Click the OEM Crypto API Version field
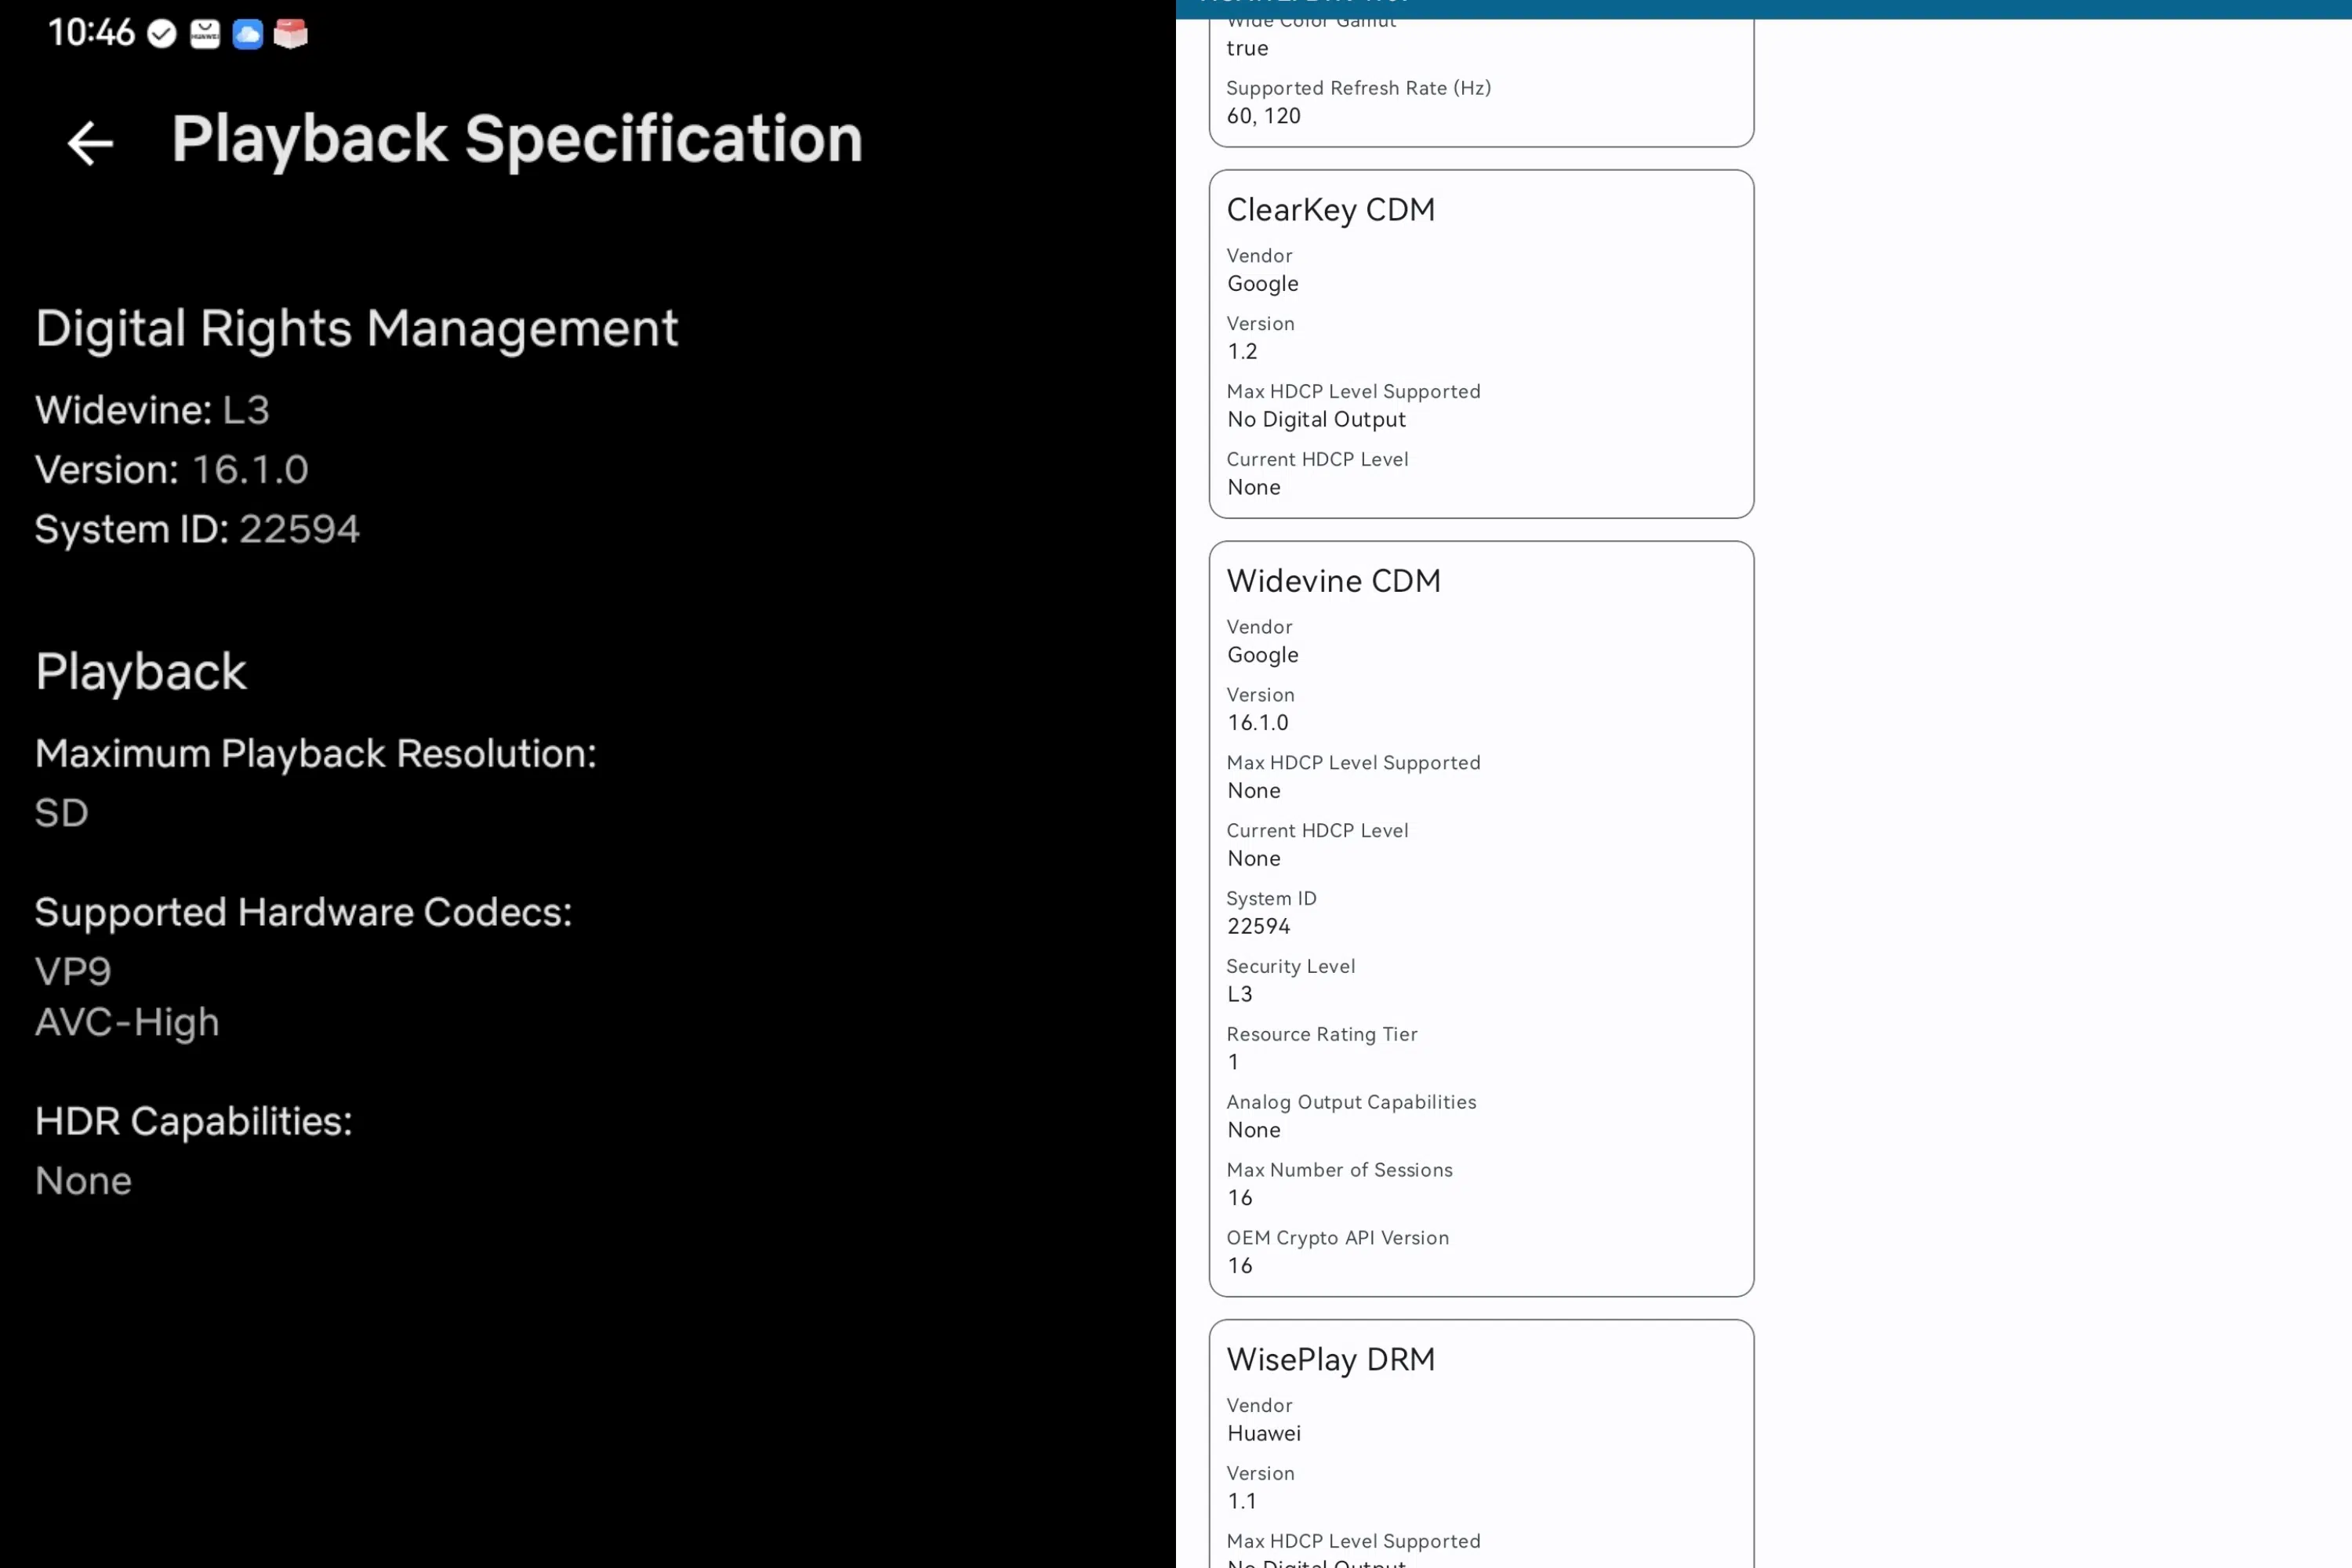Screen dimensions: 2352x1568 [x=1337, y=1251]
